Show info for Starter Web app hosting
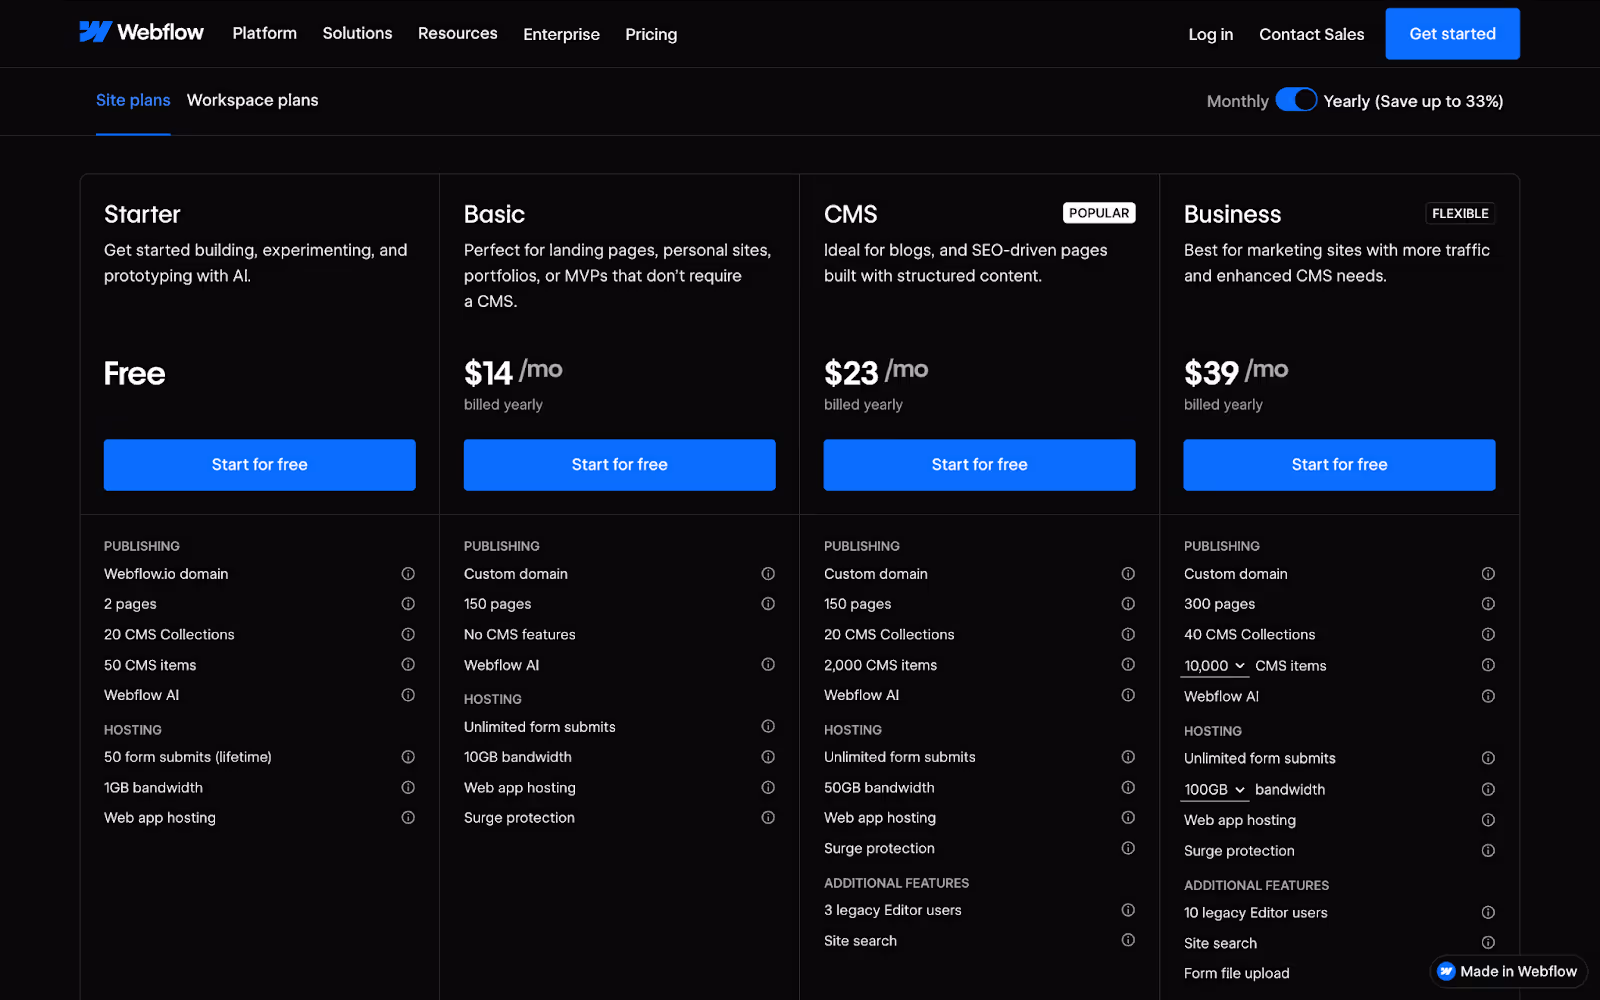Screen dimensions: 1600x1000 click(x=408, y=818)
